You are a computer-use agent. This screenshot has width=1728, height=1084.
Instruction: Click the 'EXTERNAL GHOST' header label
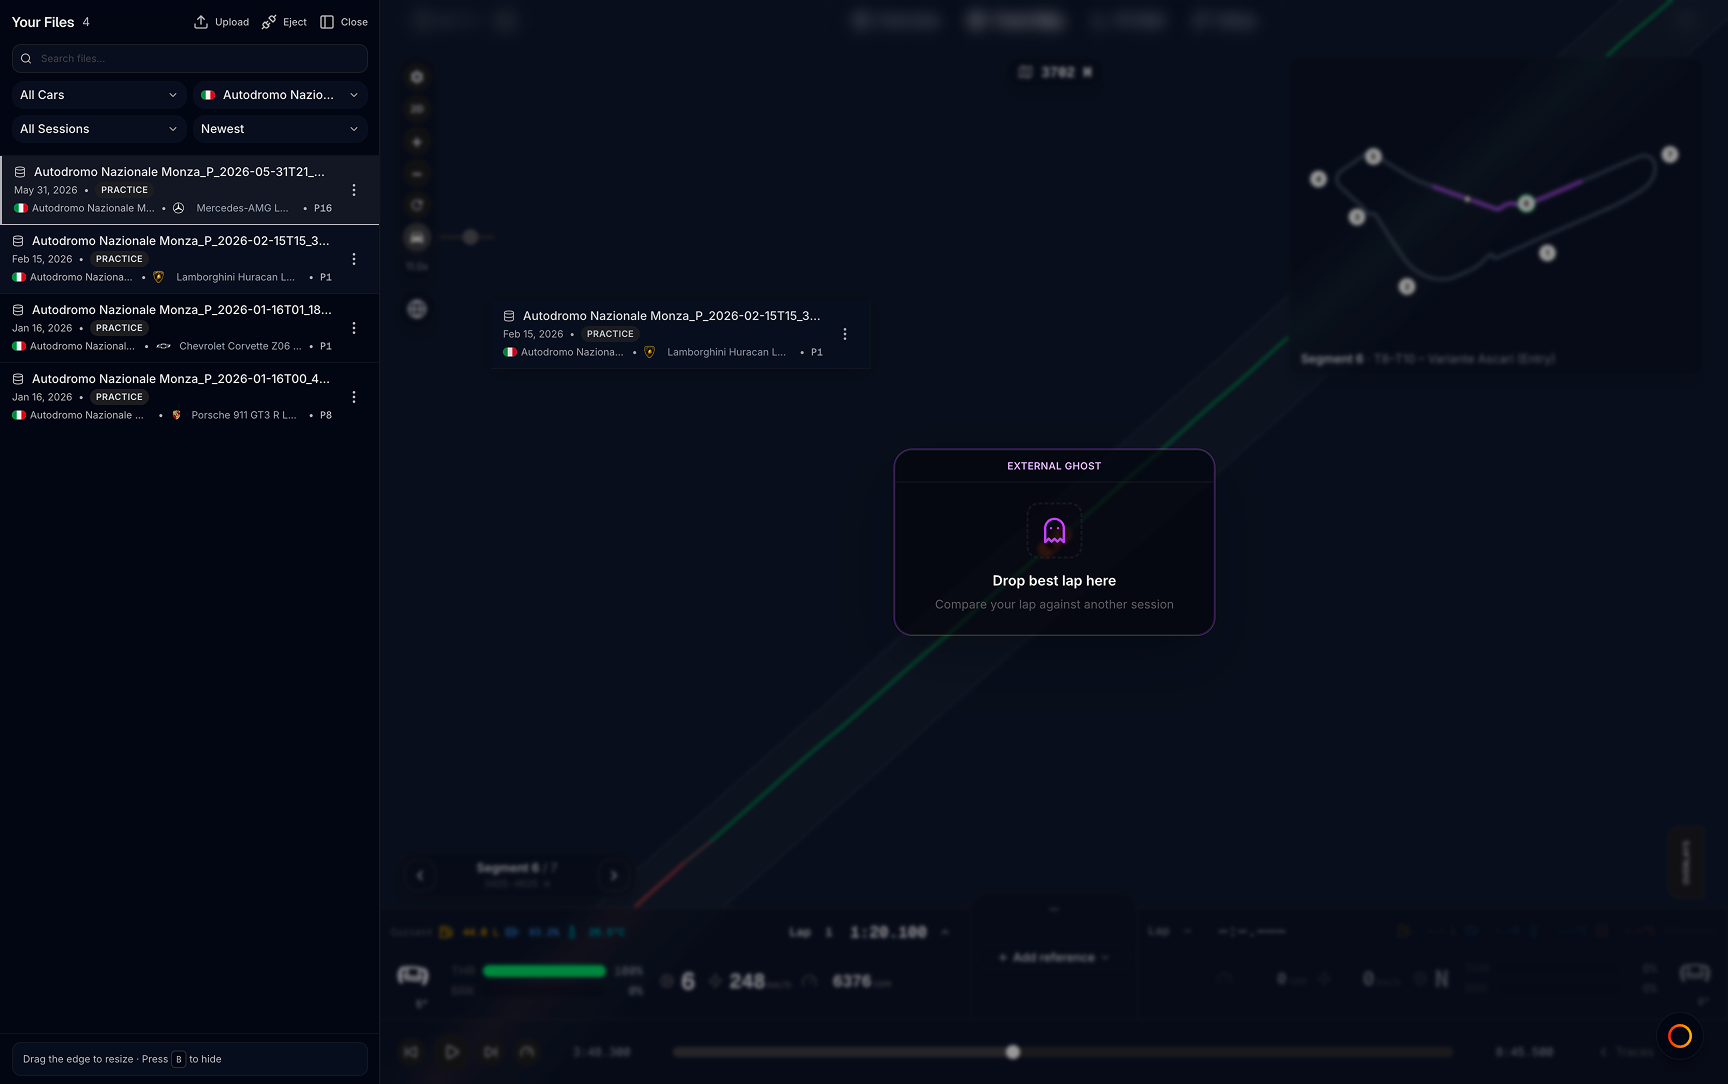(x=1054, y=466)
